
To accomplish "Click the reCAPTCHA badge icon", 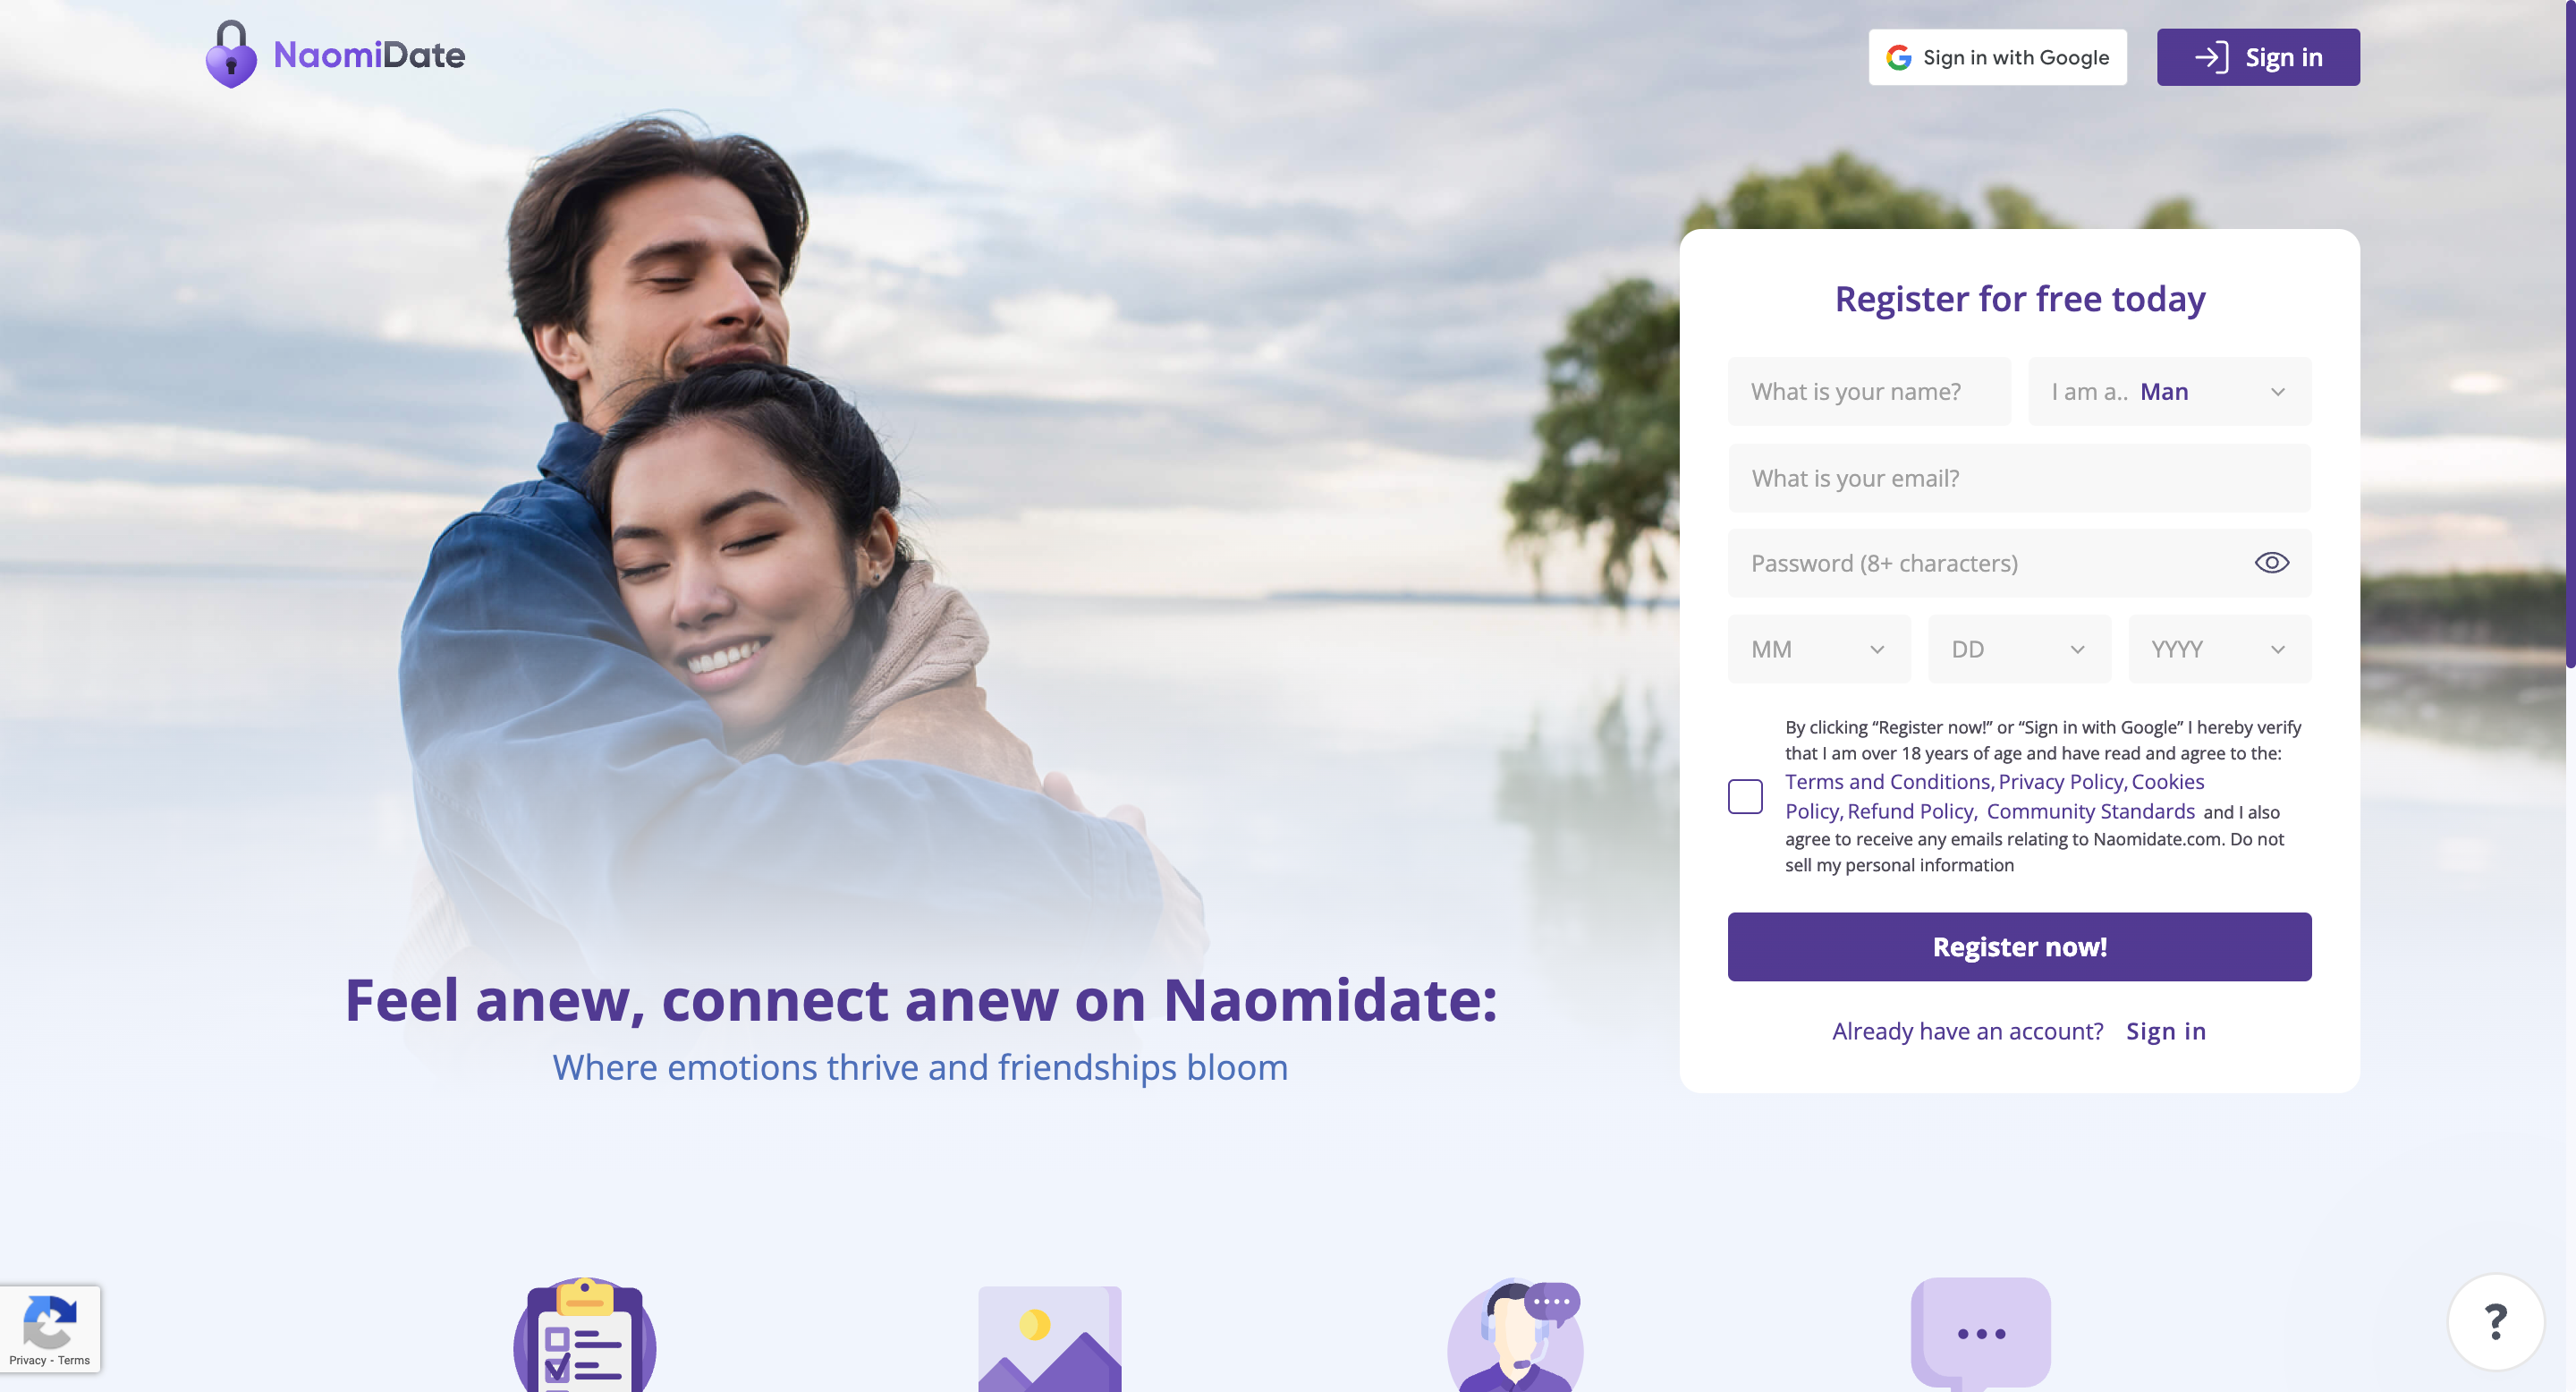I will pos(49,1321).
